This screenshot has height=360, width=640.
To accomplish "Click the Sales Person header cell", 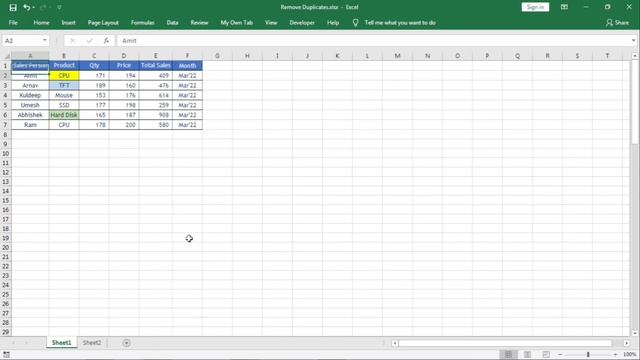I will coord(30,65).
